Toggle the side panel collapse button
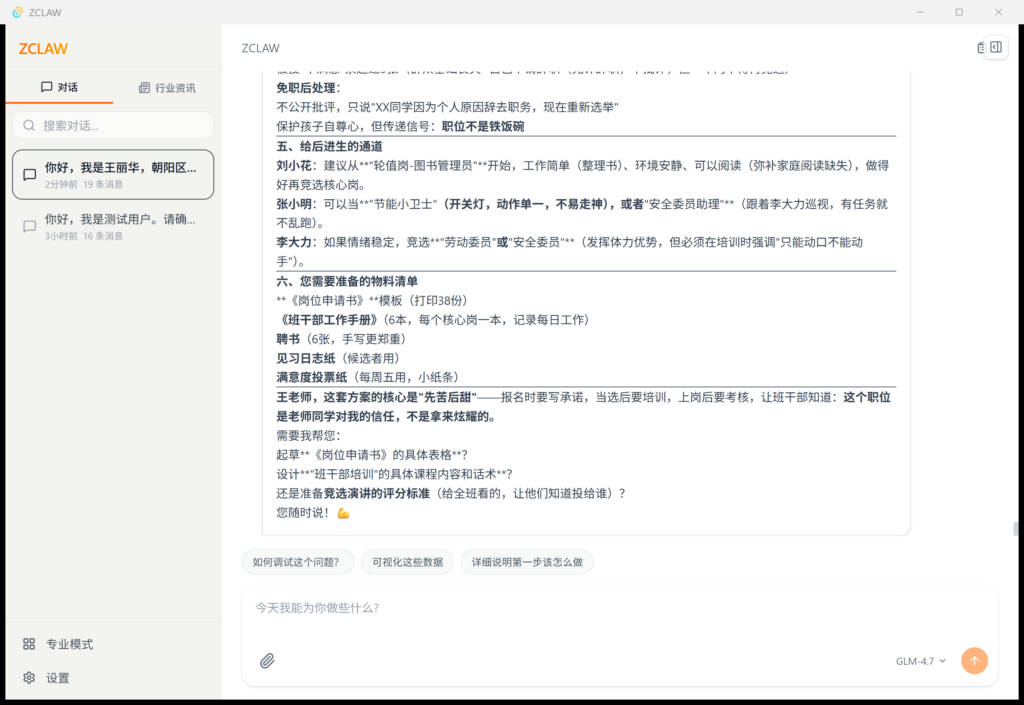Image resolution: width=1024 pixels, height=705 pixels. [996, 47]
